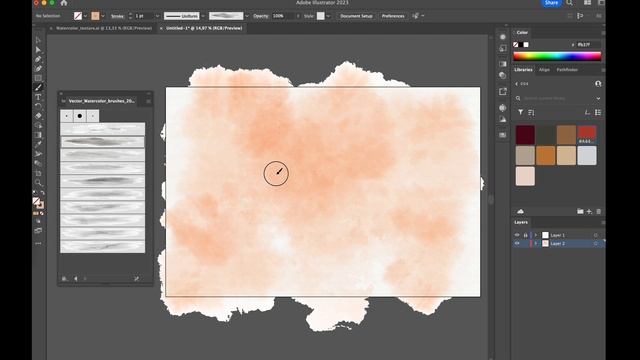The image size is (640, 360).
Task: Switch to the Watercolor_texture.ai document tab
Action: (x=104, y=28)
